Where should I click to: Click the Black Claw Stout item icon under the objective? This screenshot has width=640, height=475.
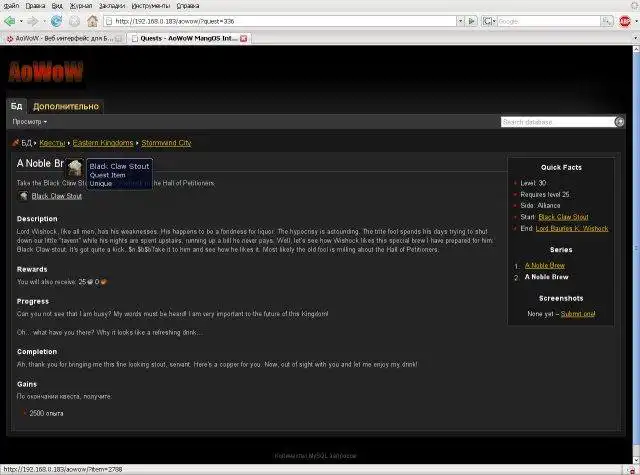23,196
